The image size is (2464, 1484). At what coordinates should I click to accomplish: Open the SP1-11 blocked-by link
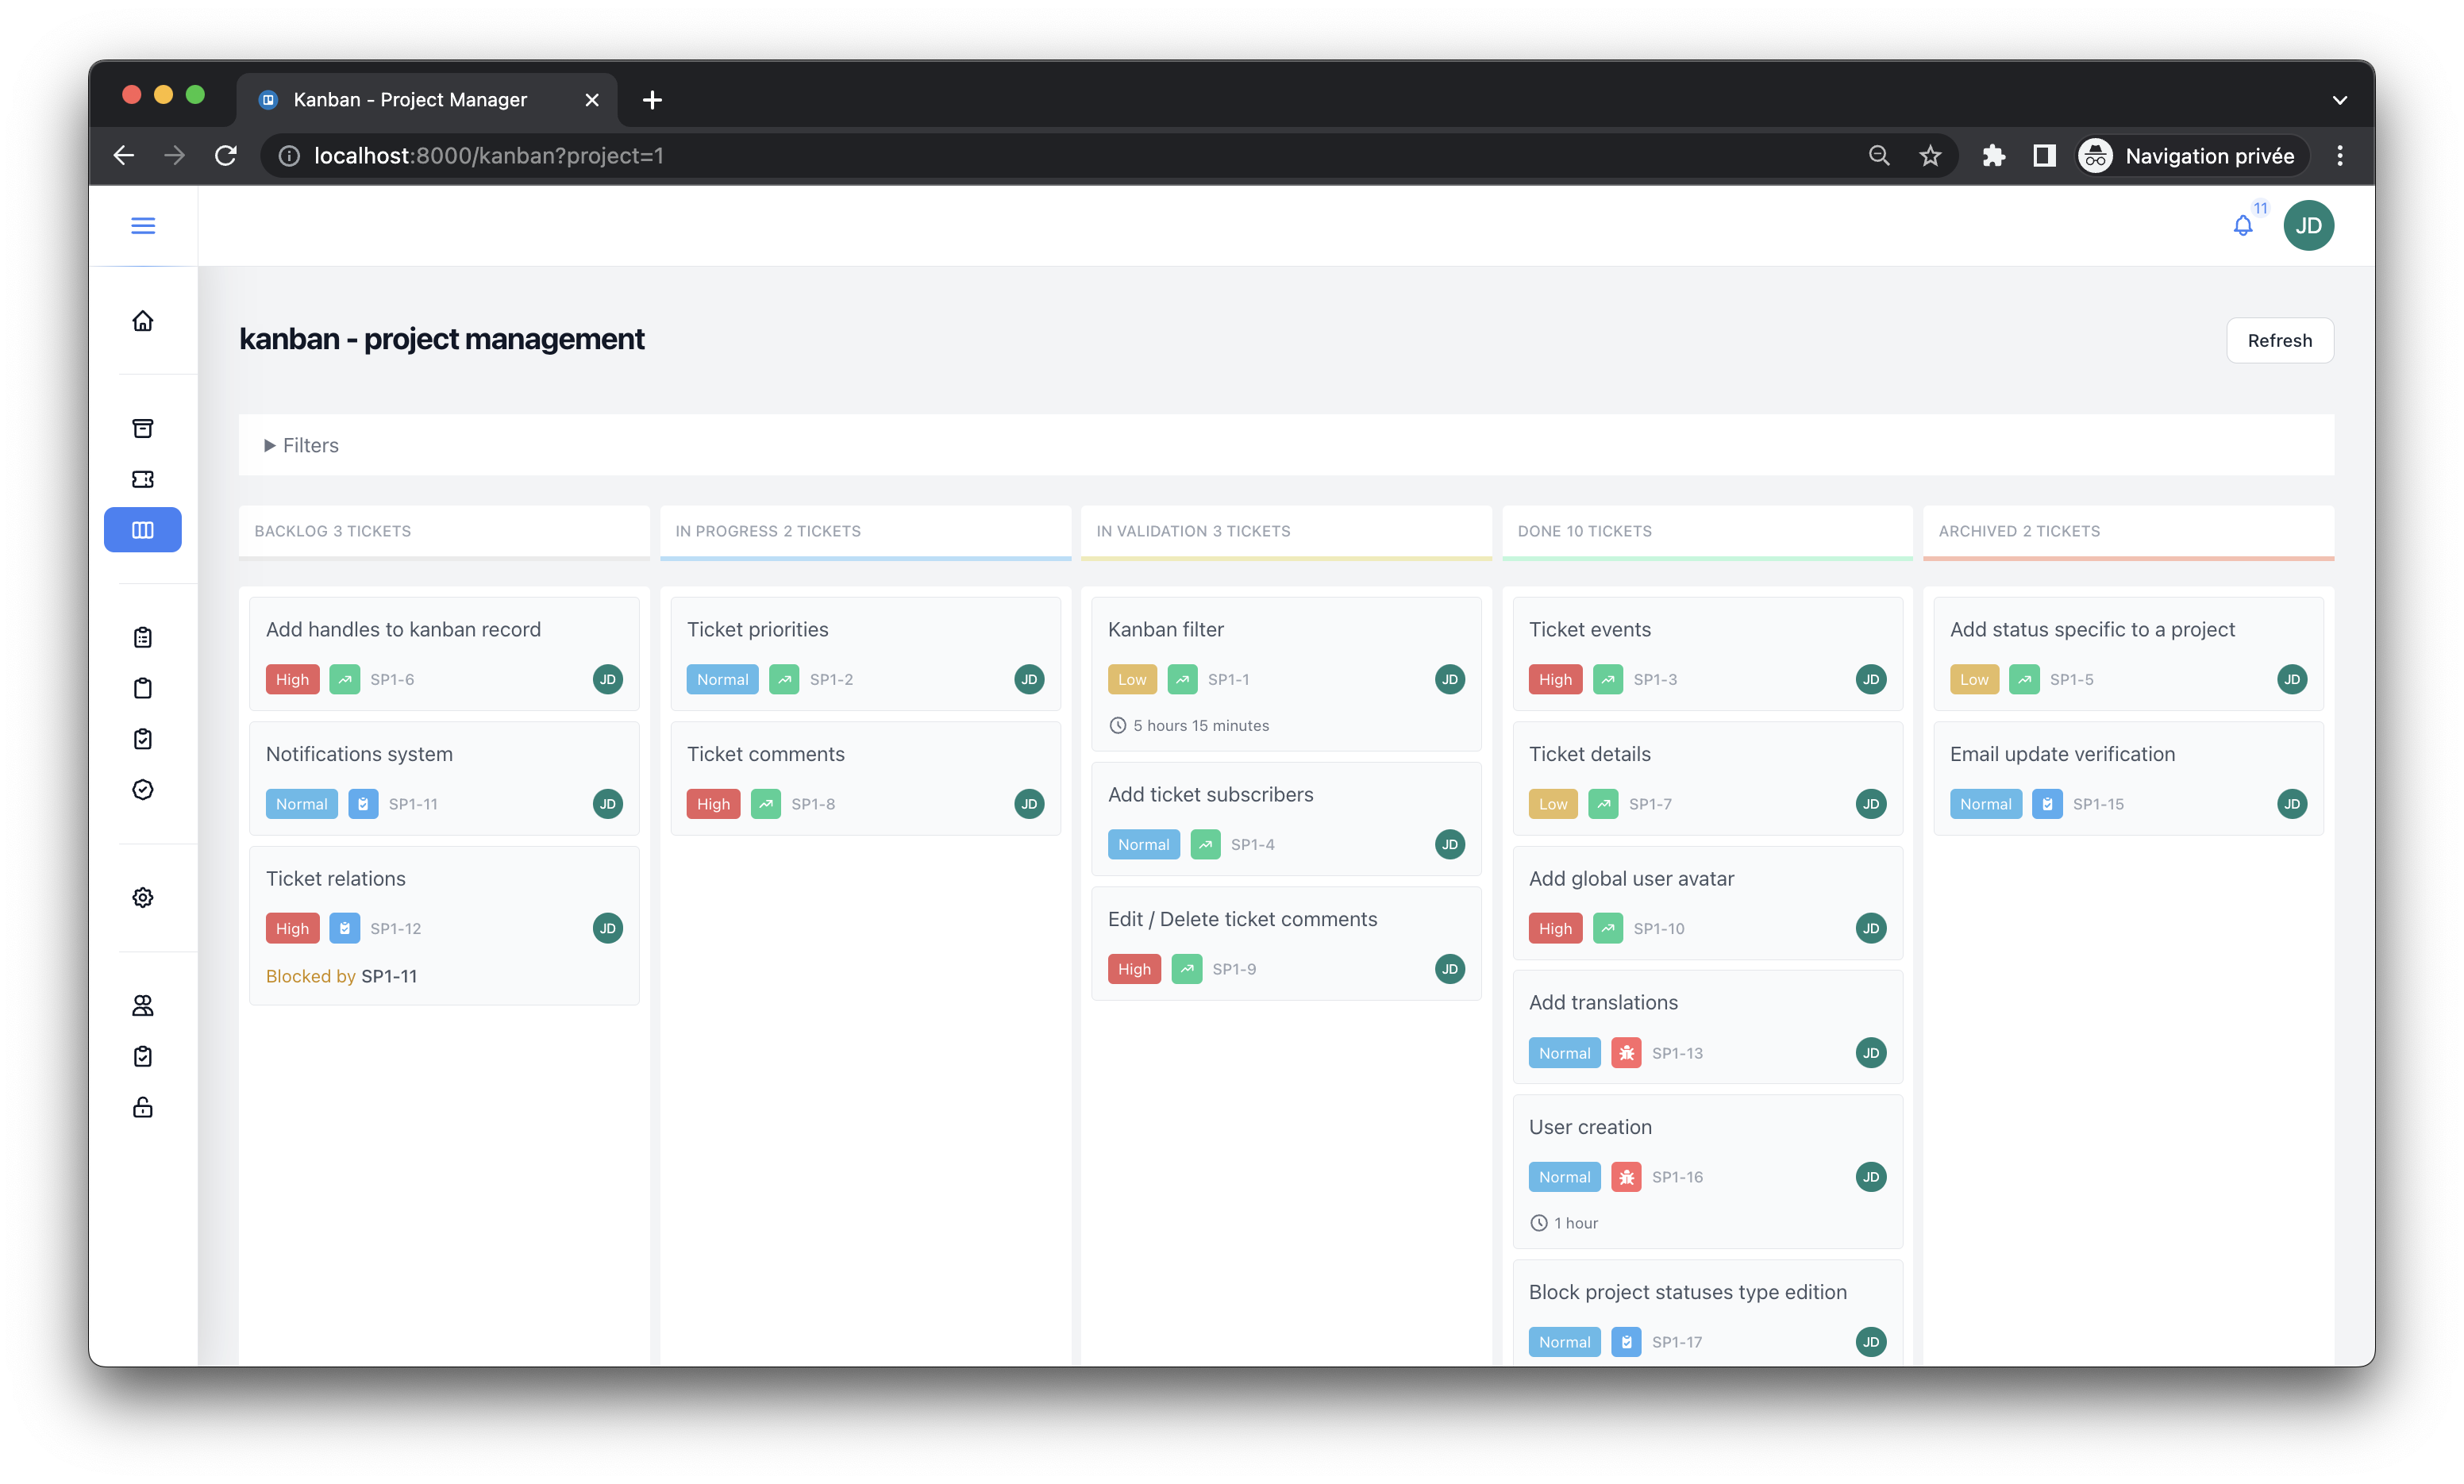click(389, 976)
